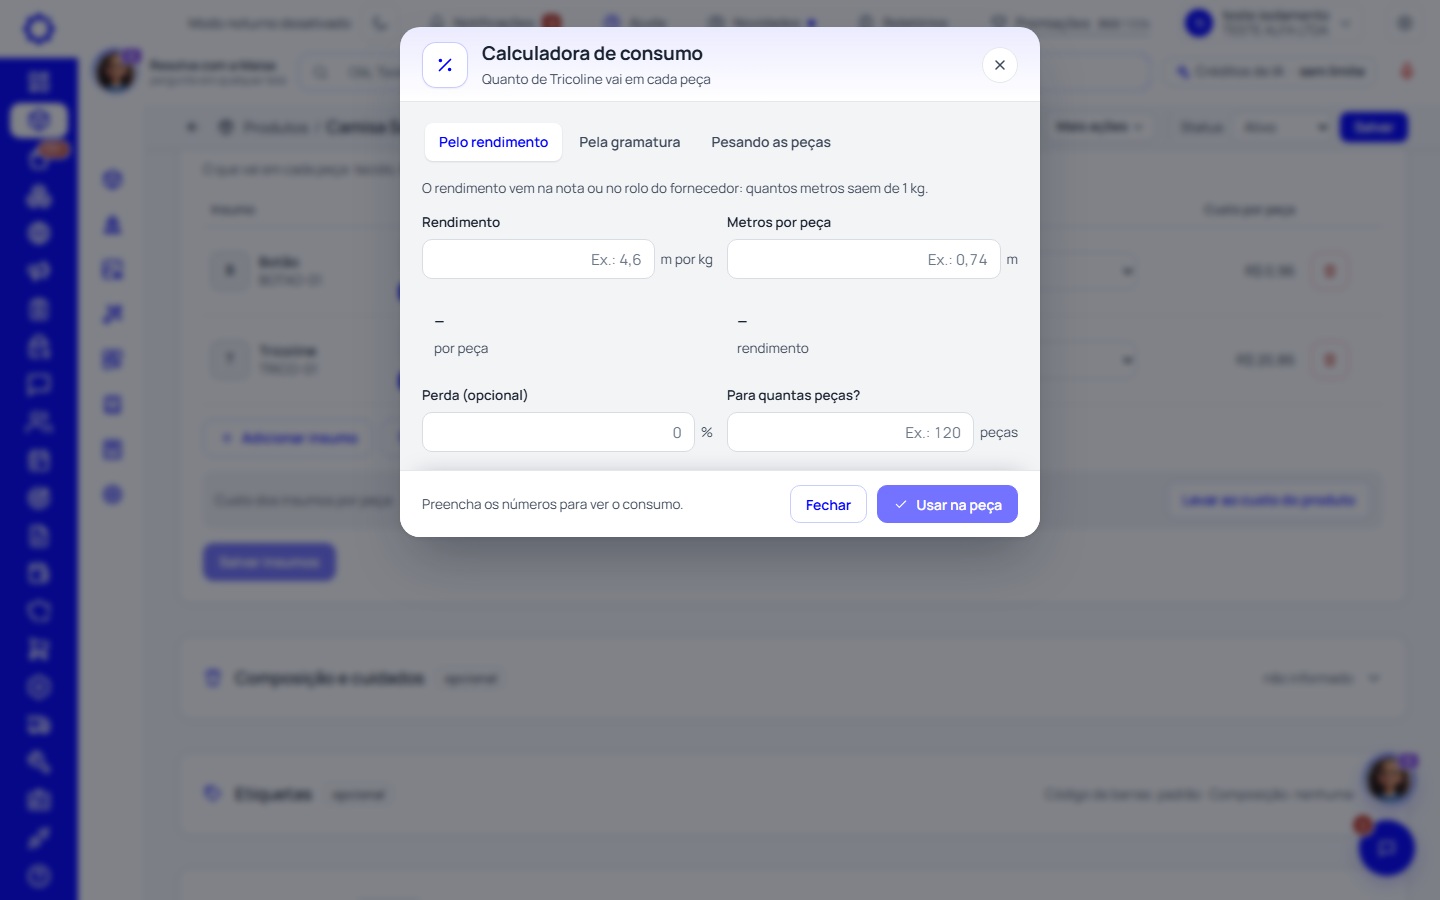Click the megaphone icon in left sidebar
Screen dimensions: 1440x900
pos(39,271)
